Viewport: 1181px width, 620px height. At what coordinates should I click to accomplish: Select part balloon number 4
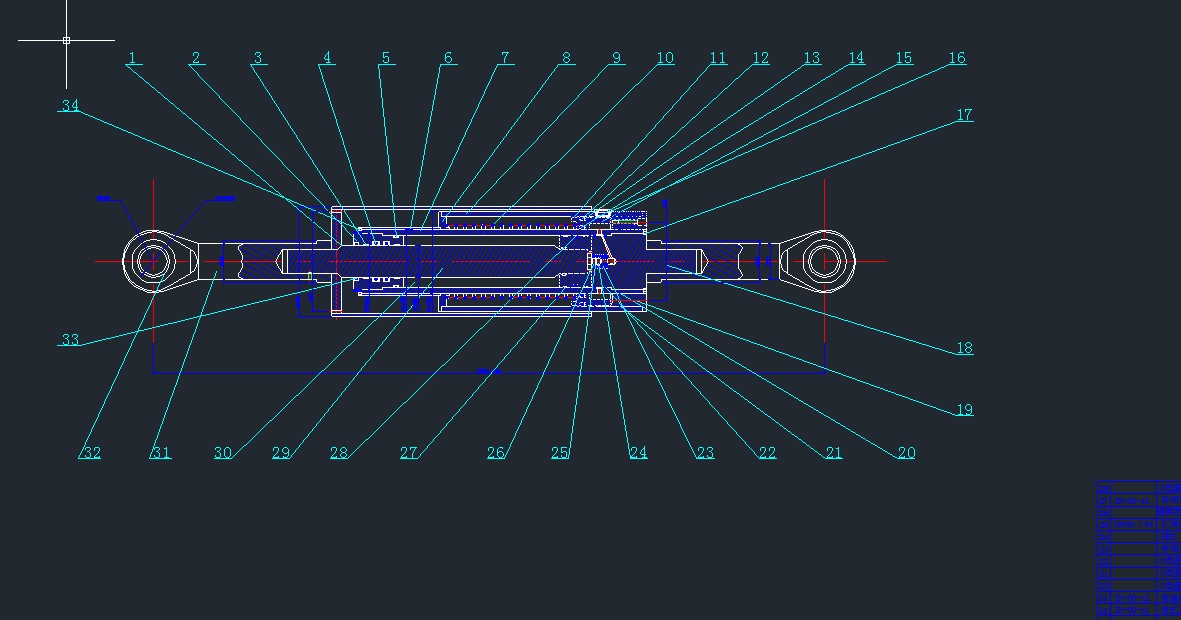coord(327,58)
